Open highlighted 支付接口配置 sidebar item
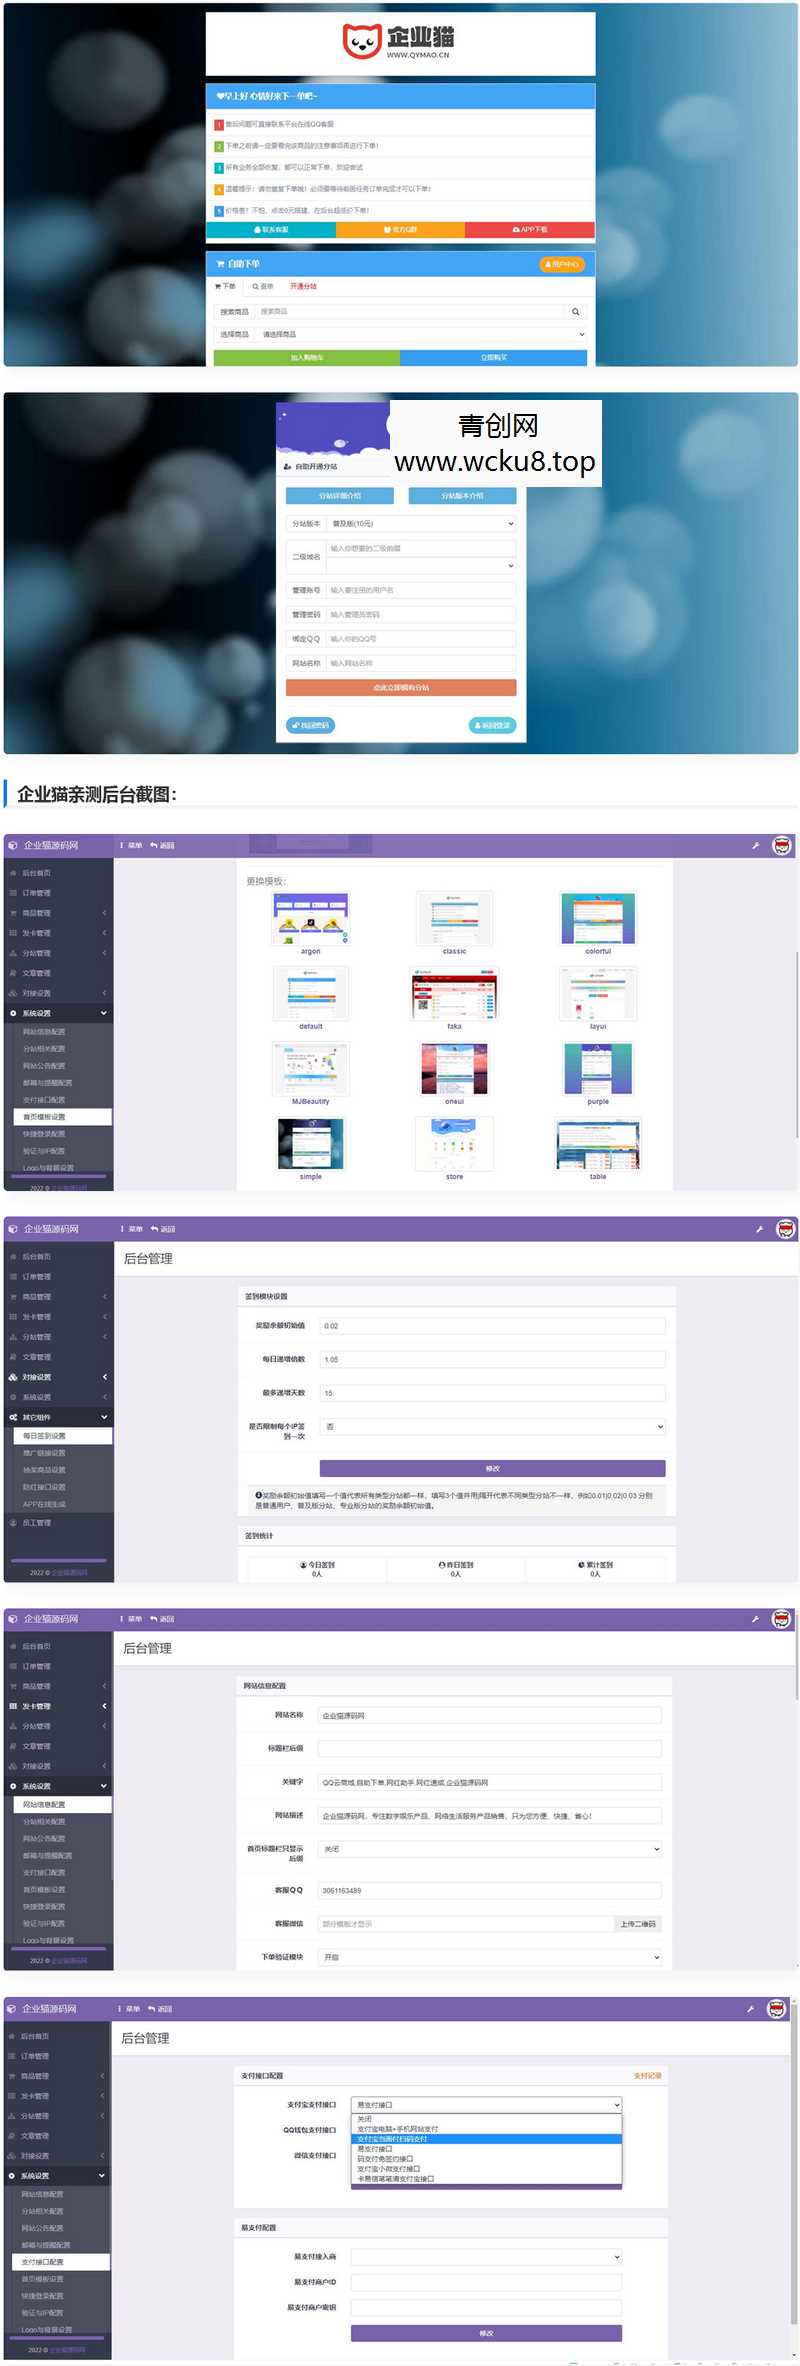Image resolution: width=800 pixels, height=2366 pixels. [x=60, y=2262]
